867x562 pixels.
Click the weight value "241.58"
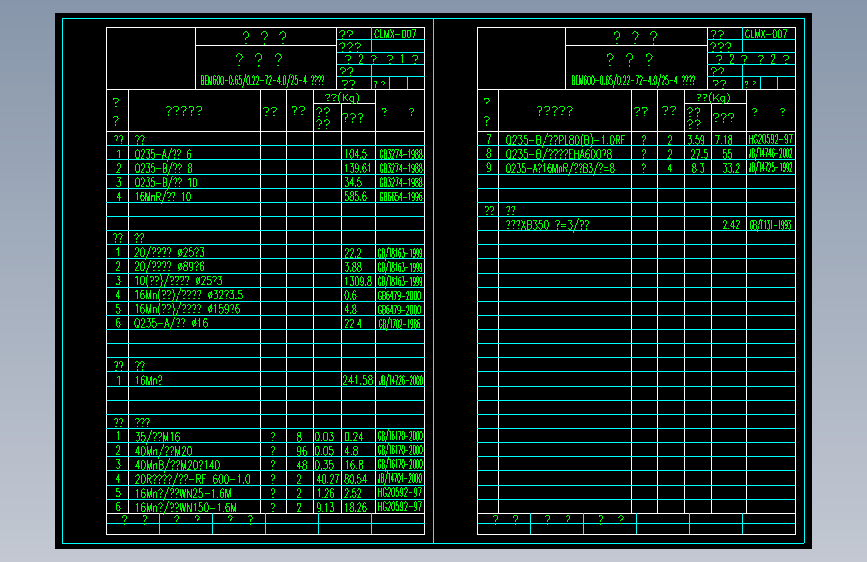coord(358,380)
